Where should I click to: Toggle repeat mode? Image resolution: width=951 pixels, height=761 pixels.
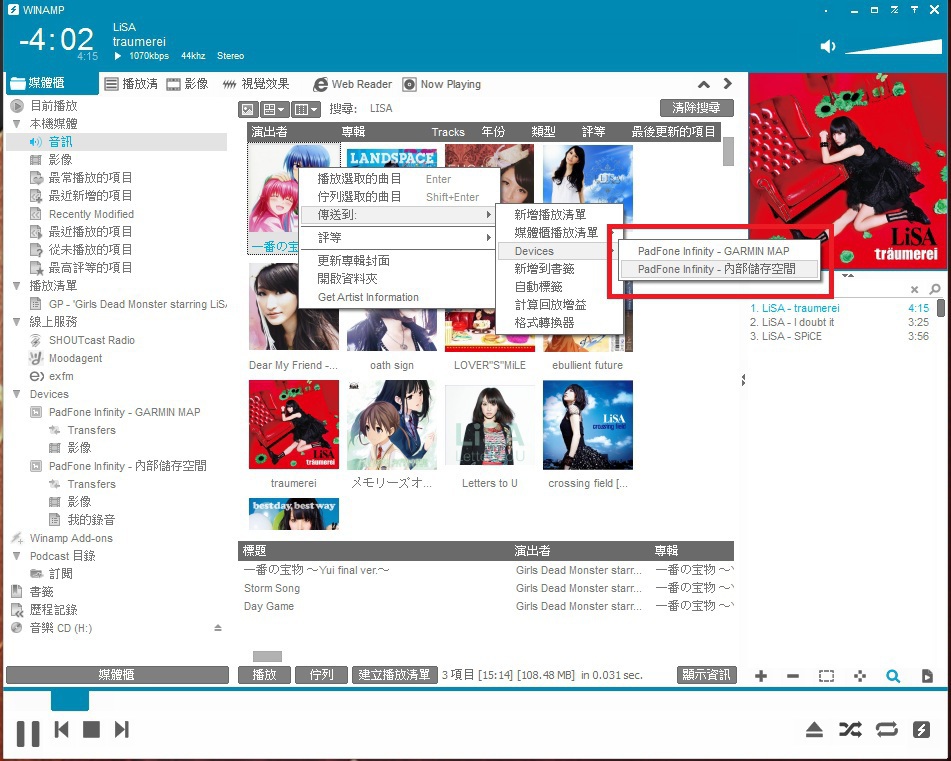pyautogui.click(x=886, y=729)
